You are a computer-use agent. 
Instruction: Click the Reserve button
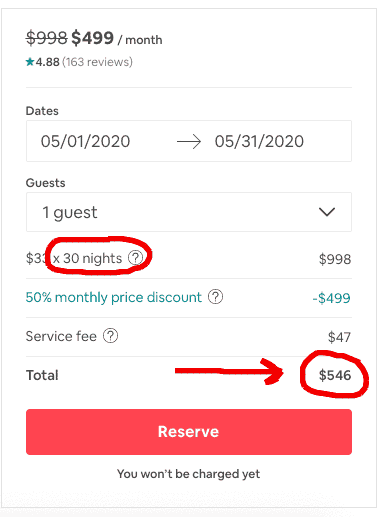coord(189,432)
